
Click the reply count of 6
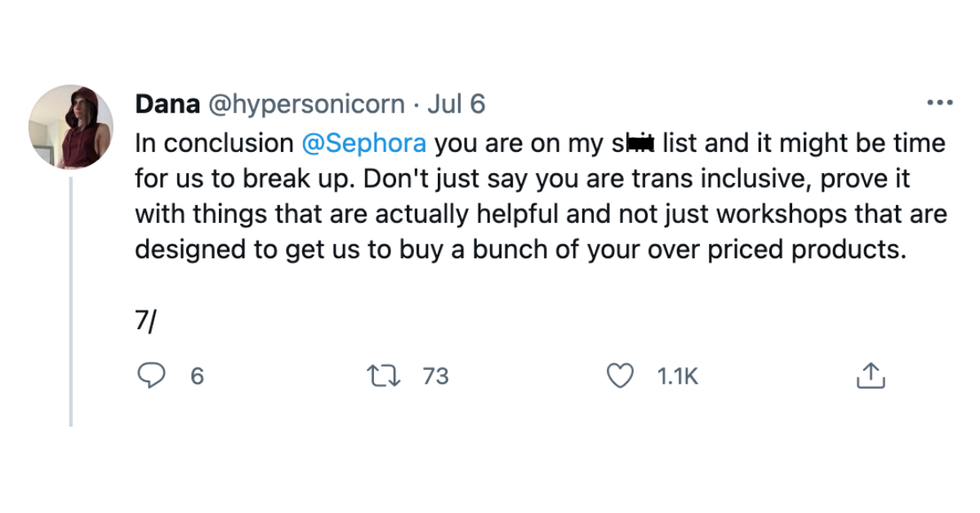coord(197,377)
